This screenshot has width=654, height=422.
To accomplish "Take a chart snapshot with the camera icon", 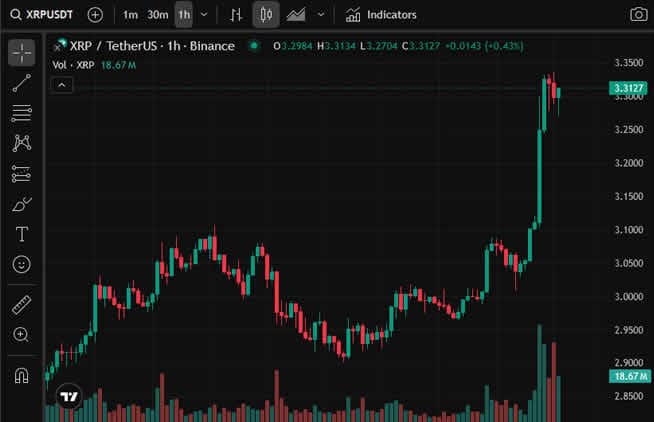I will (639, 15).
